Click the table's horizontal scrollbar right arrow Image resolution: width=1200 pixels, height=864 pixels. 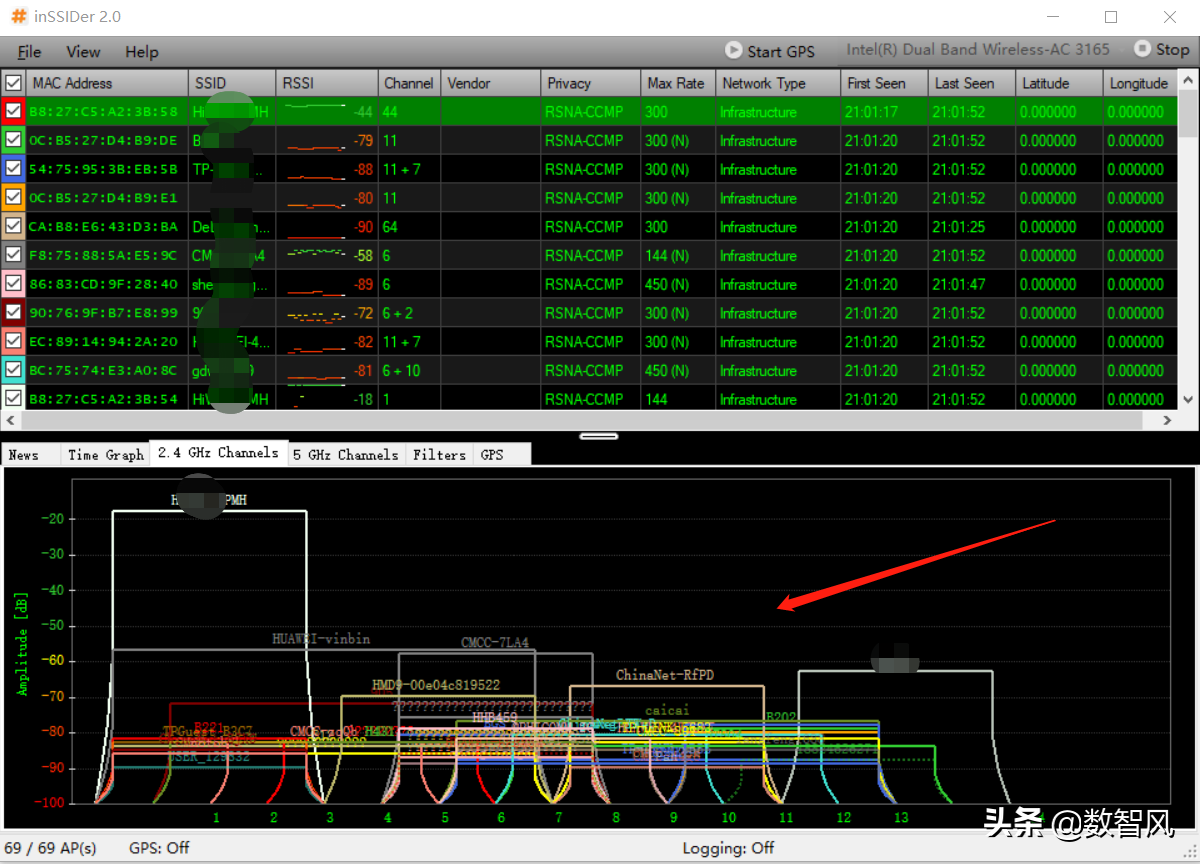tap(1169, 421)
